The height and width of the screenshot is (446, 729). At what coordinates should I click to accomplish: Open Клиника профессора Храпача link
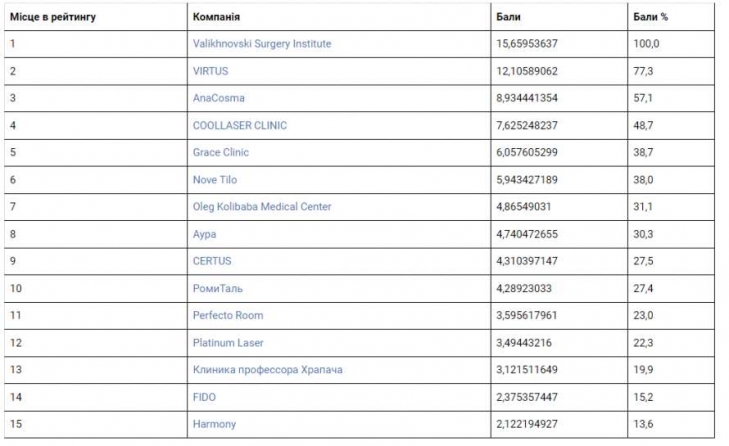coord(267,370)
